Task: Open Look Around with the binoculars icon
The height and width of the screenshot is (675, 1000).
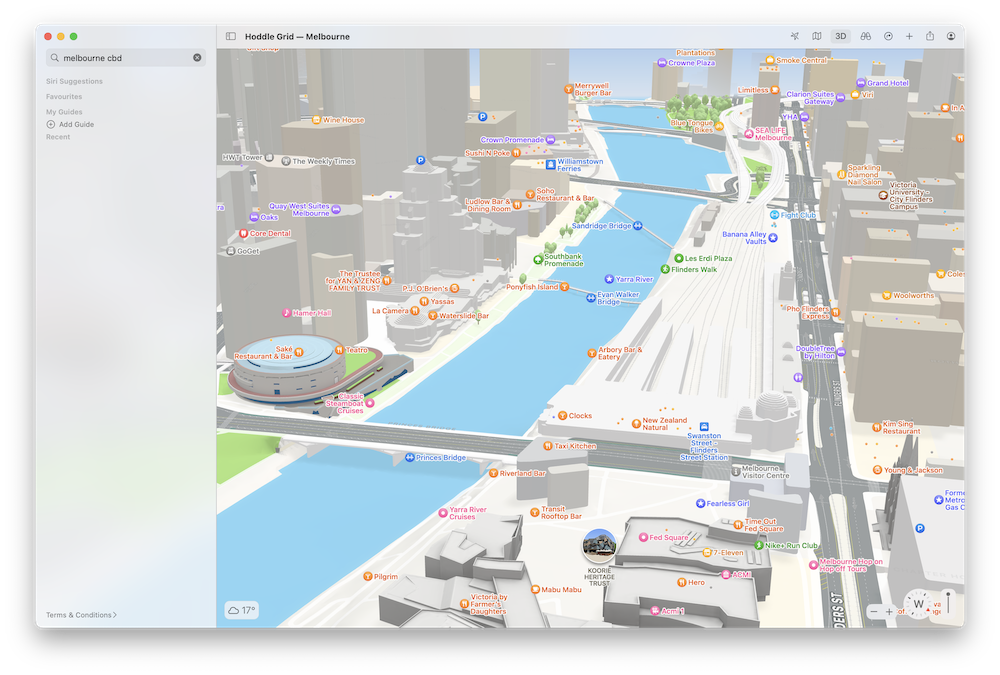Action: pyautogui.click(x=866, y=36)
